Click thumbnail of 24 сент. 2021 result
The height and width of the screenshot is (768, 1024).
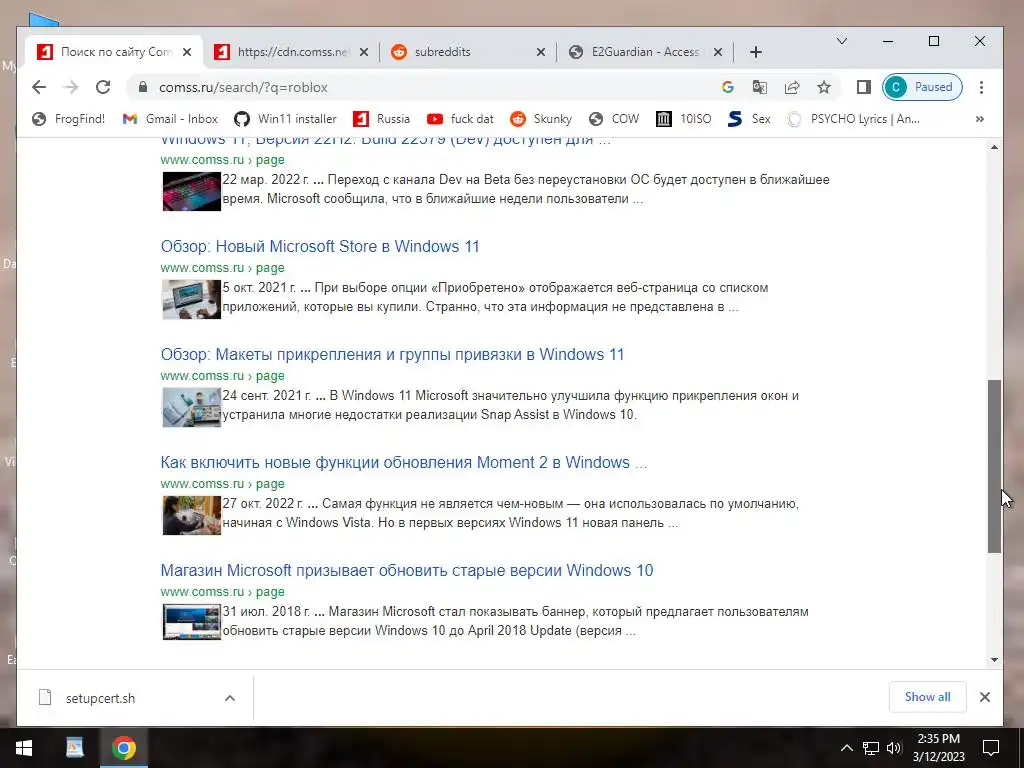(191, 407)
